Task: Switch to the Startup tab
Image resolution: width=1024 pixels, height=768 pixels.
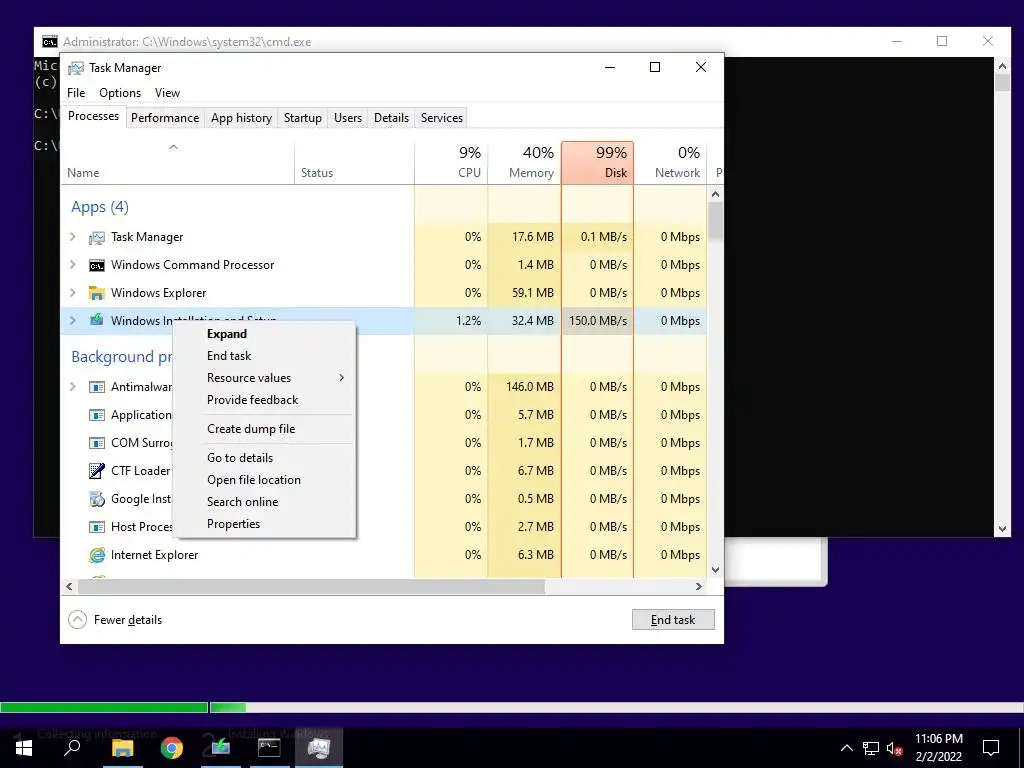Action: pos(302,118)
